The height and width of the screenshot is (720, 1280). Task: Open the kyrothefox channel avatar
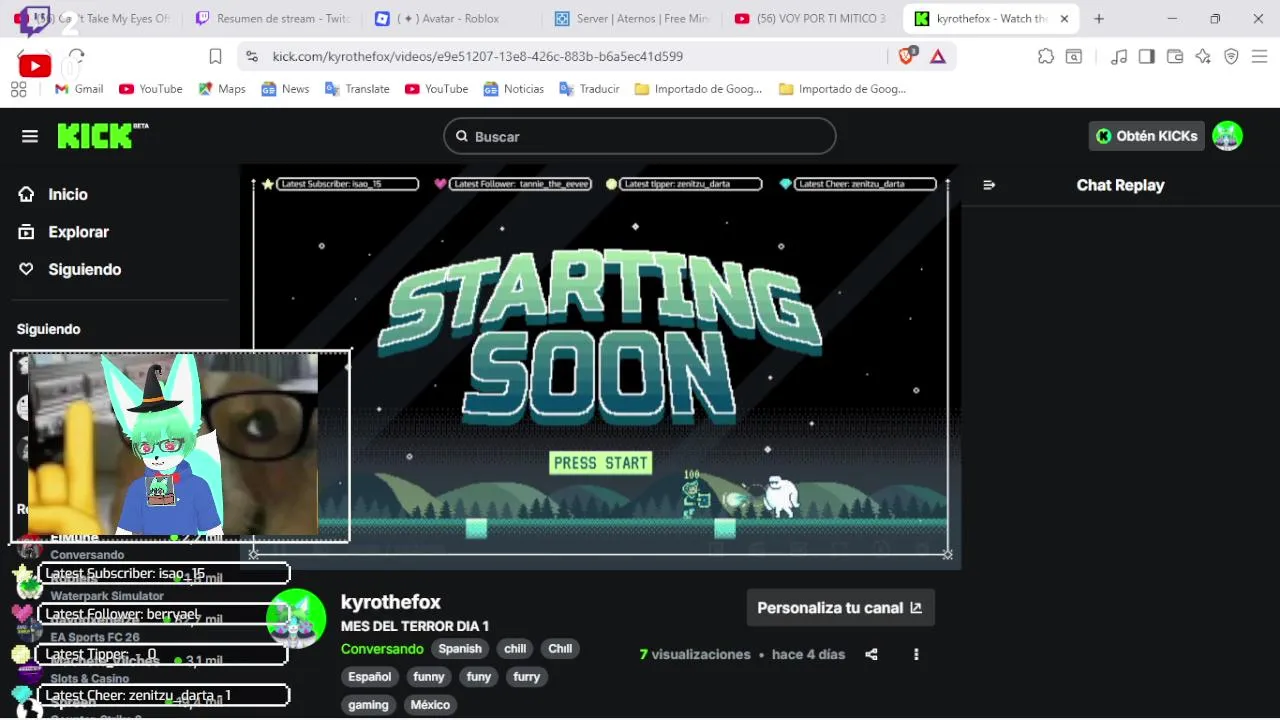296,619
